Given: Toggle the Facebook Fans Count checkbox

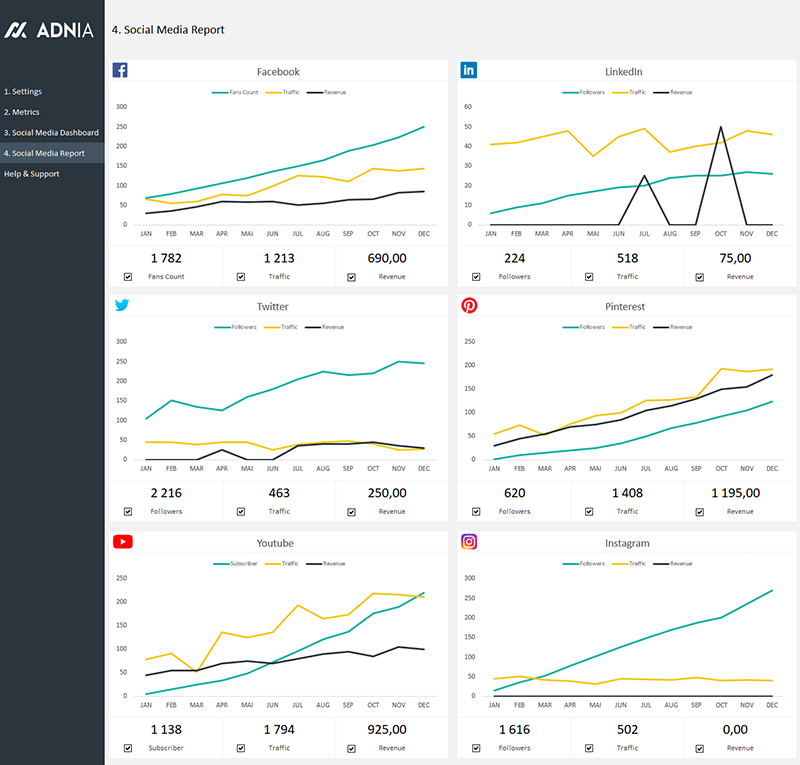Looking at the screenshot, I should pos(127,277).
